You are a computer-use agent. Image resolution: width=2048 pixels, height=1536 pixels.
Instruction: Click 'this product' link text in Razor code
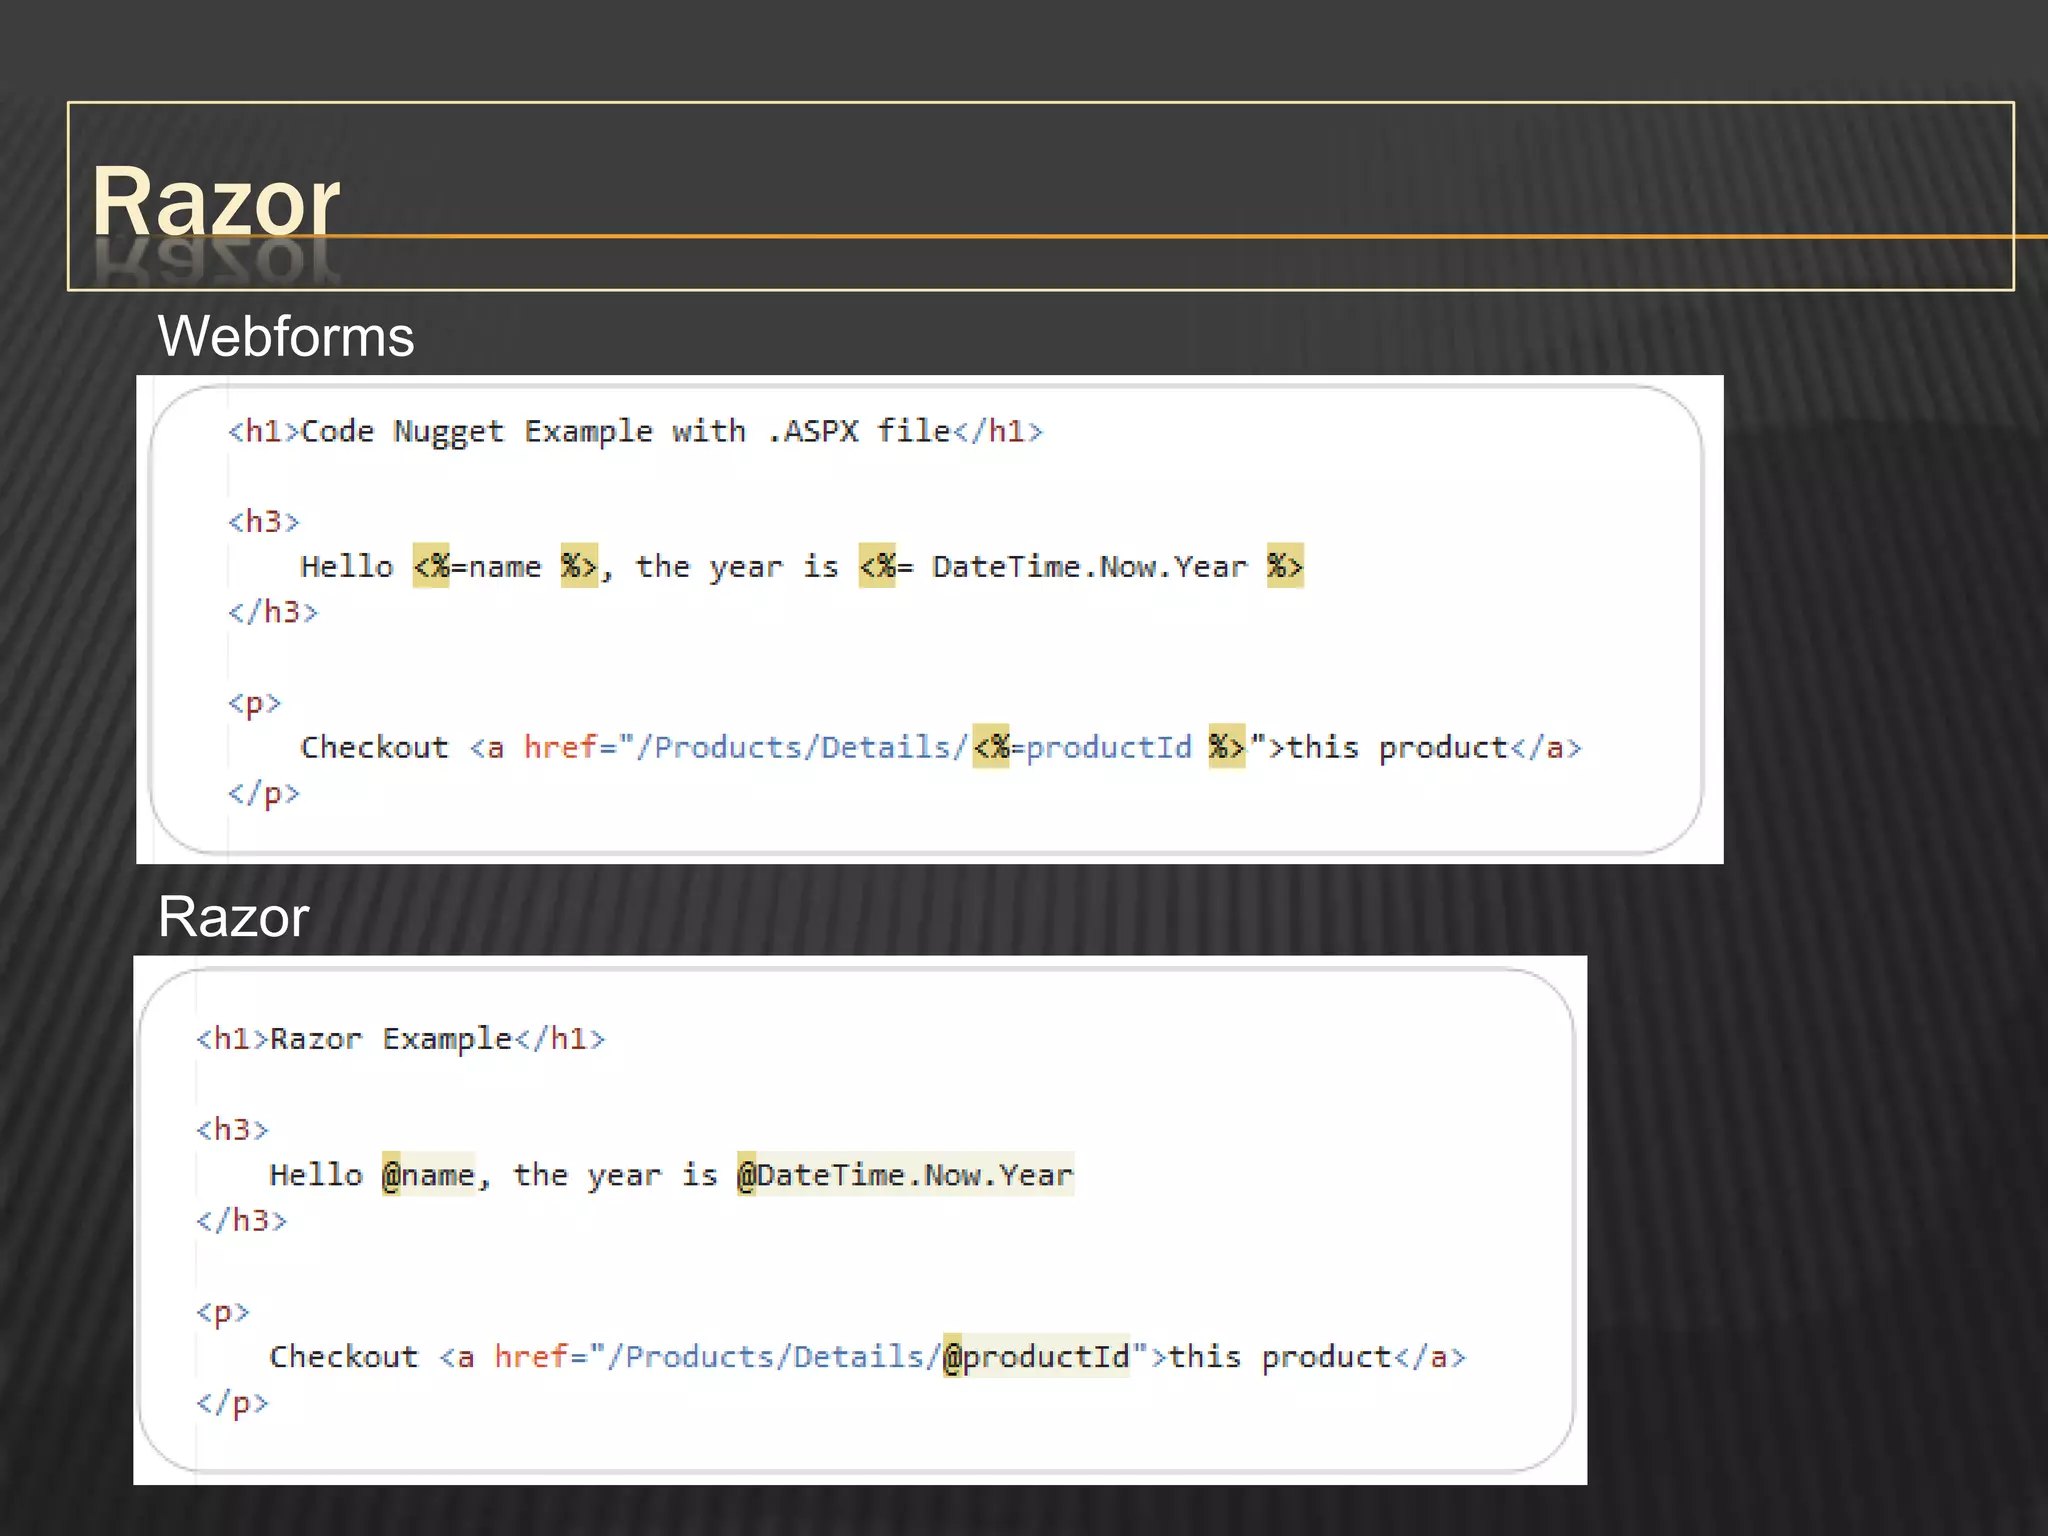coord(1280,1356)
